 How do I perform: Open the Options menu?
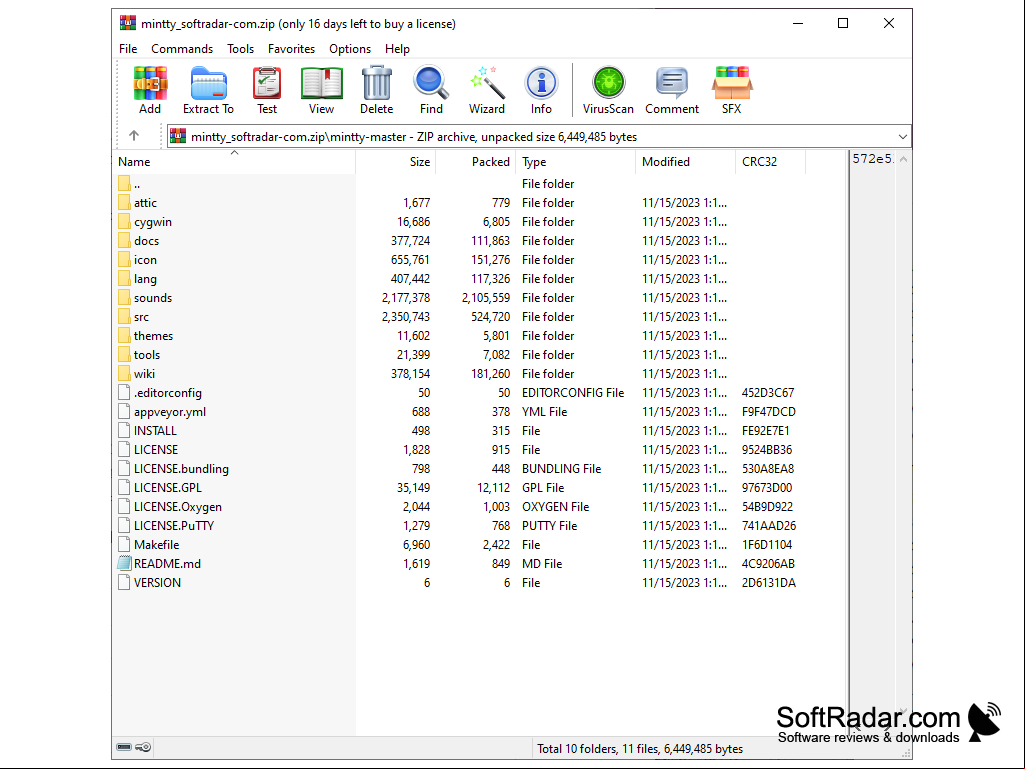350,49
